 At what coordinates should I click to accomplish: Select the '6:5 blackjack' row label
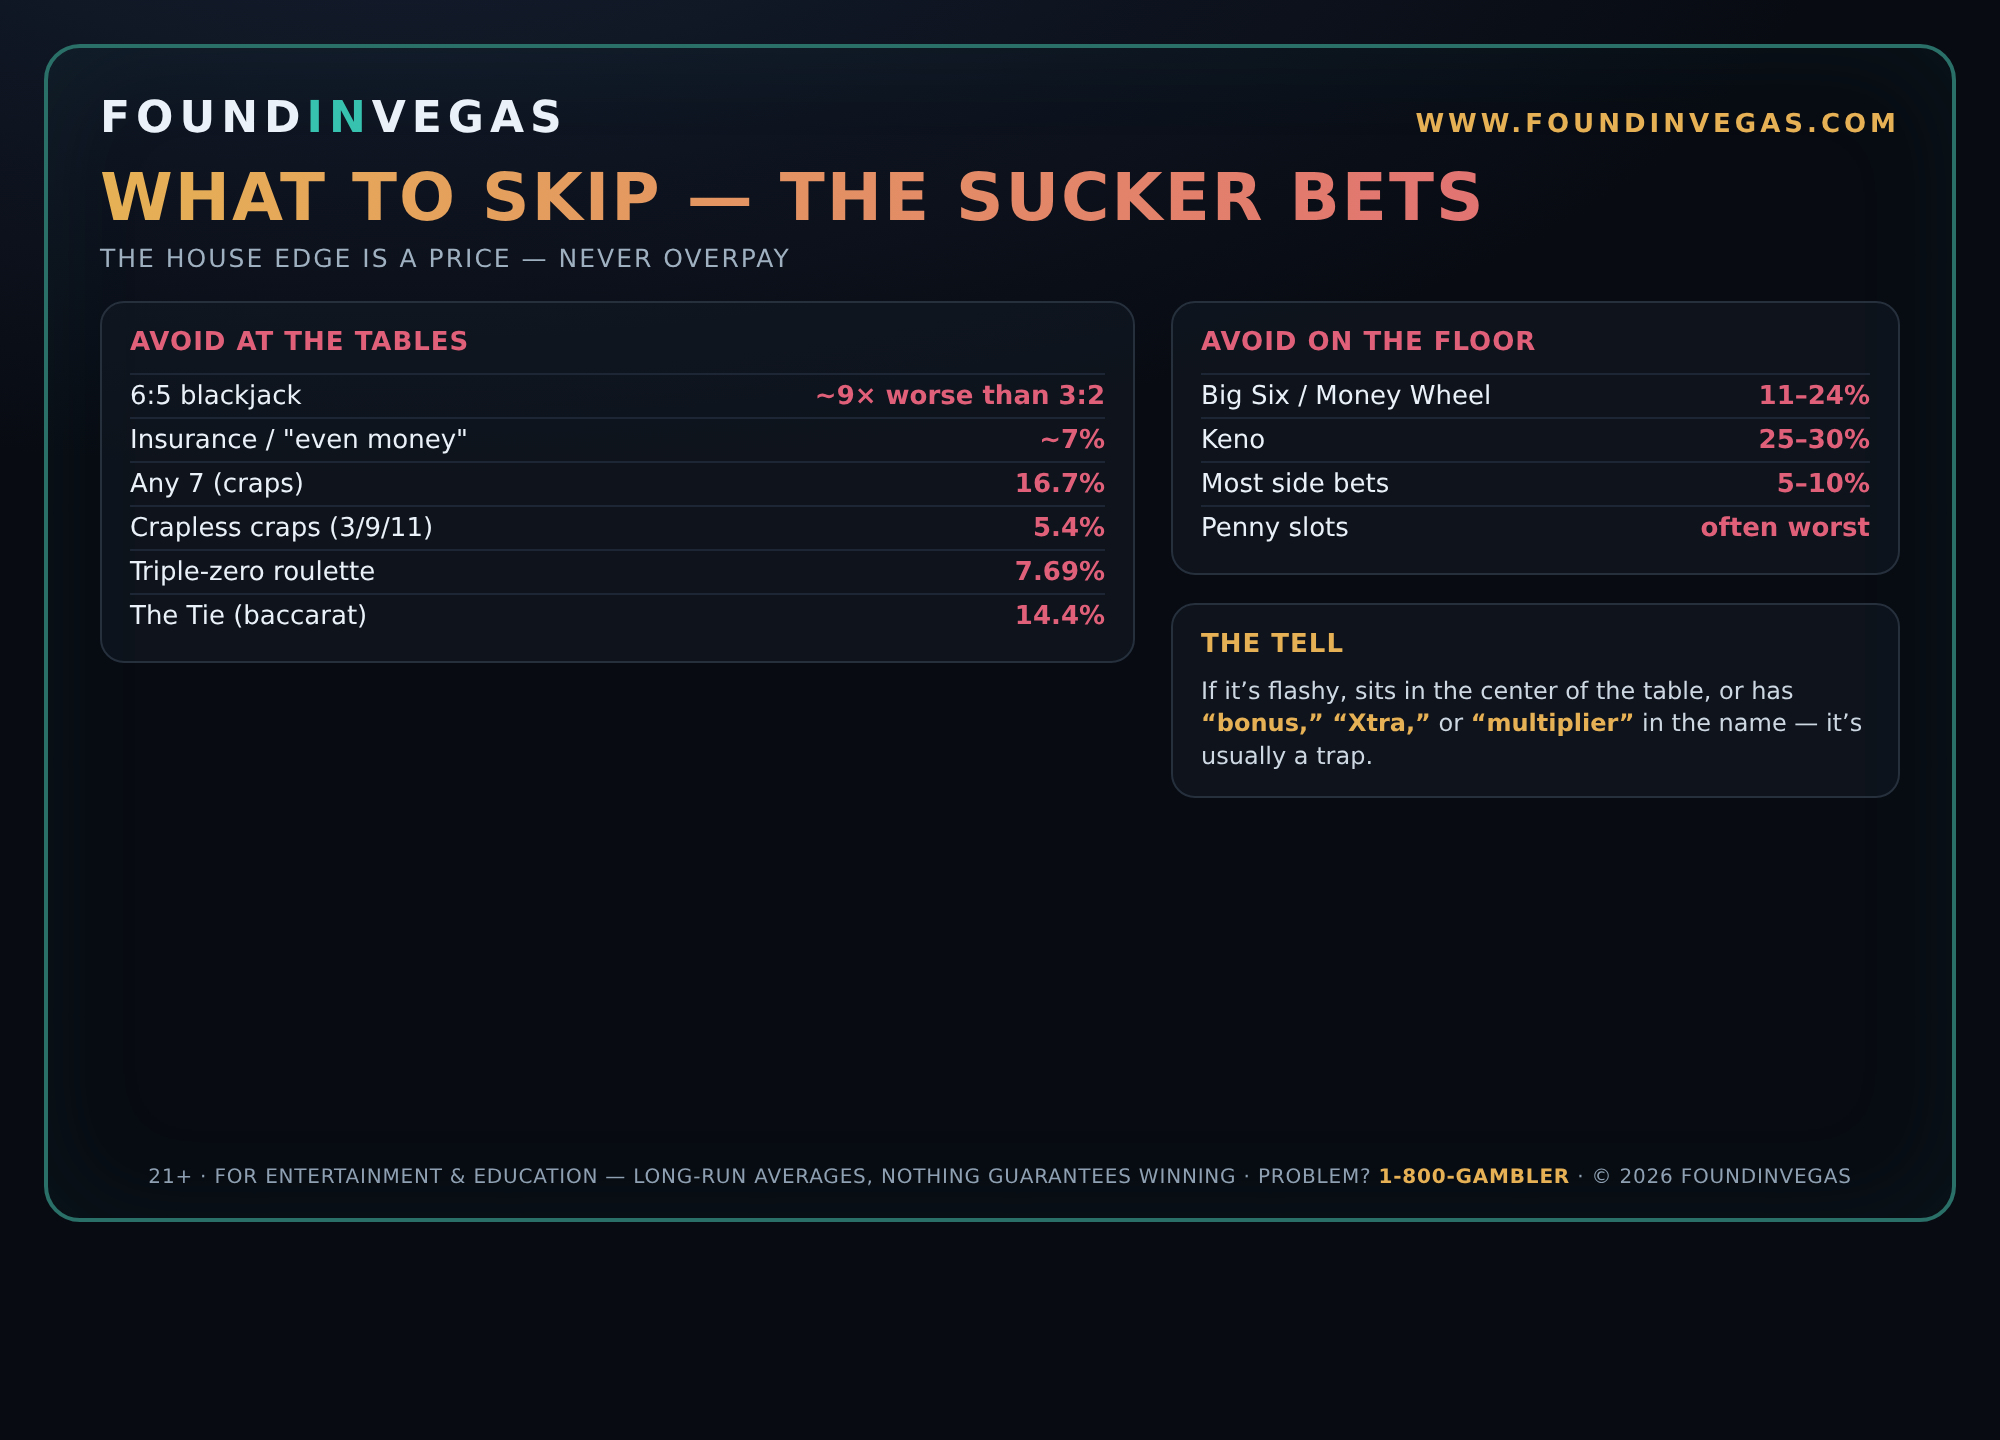click(x=216, y=396)
